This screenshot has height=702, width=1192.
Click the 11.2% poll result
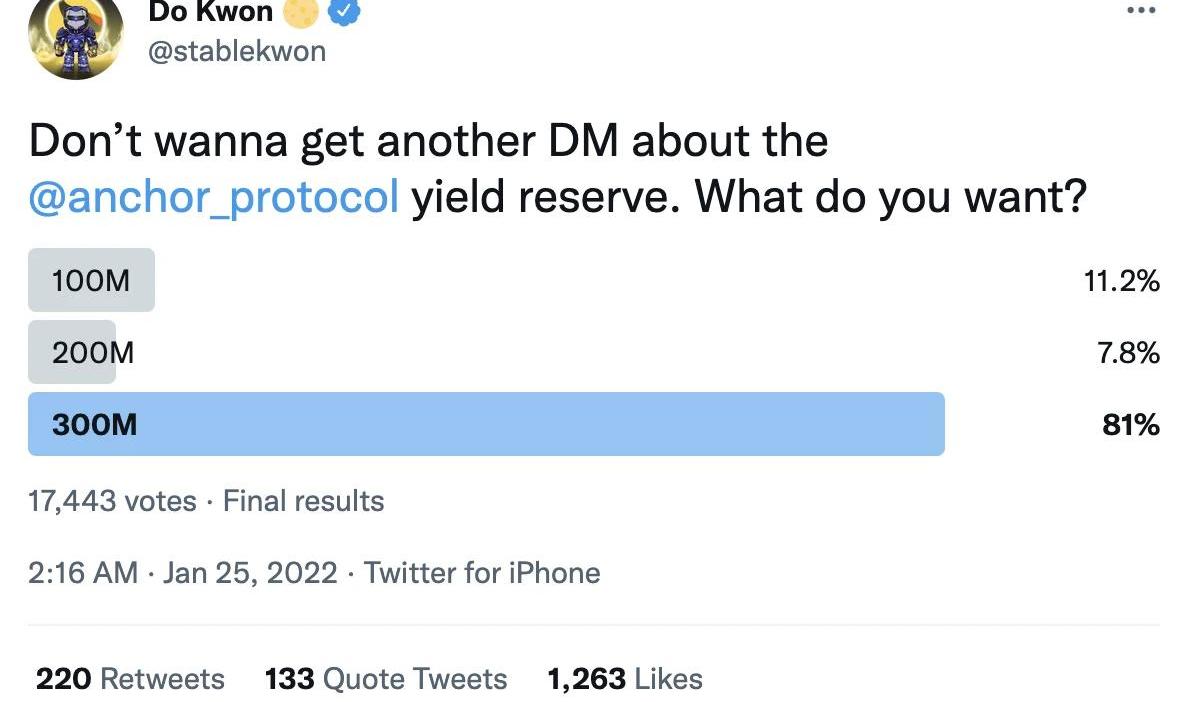click(x=1121, y=281)
